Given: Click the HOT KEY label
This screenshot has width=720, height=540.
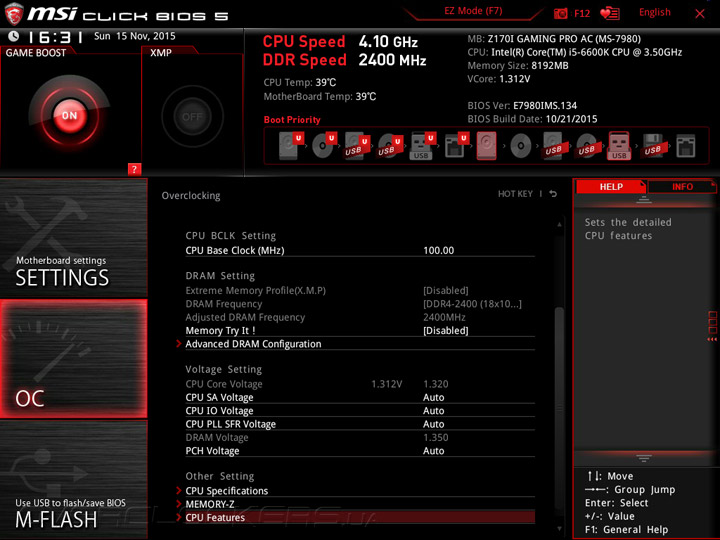Looking at the screenshot, I should 515,194.
